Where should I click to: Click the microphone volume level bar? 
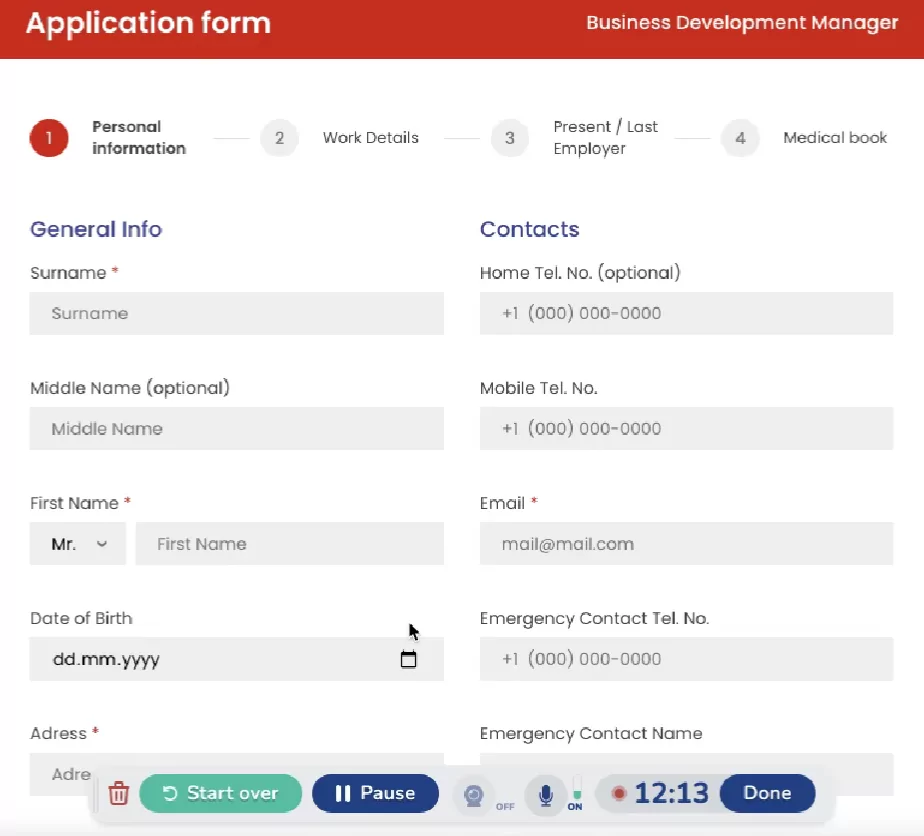point(577,787)
